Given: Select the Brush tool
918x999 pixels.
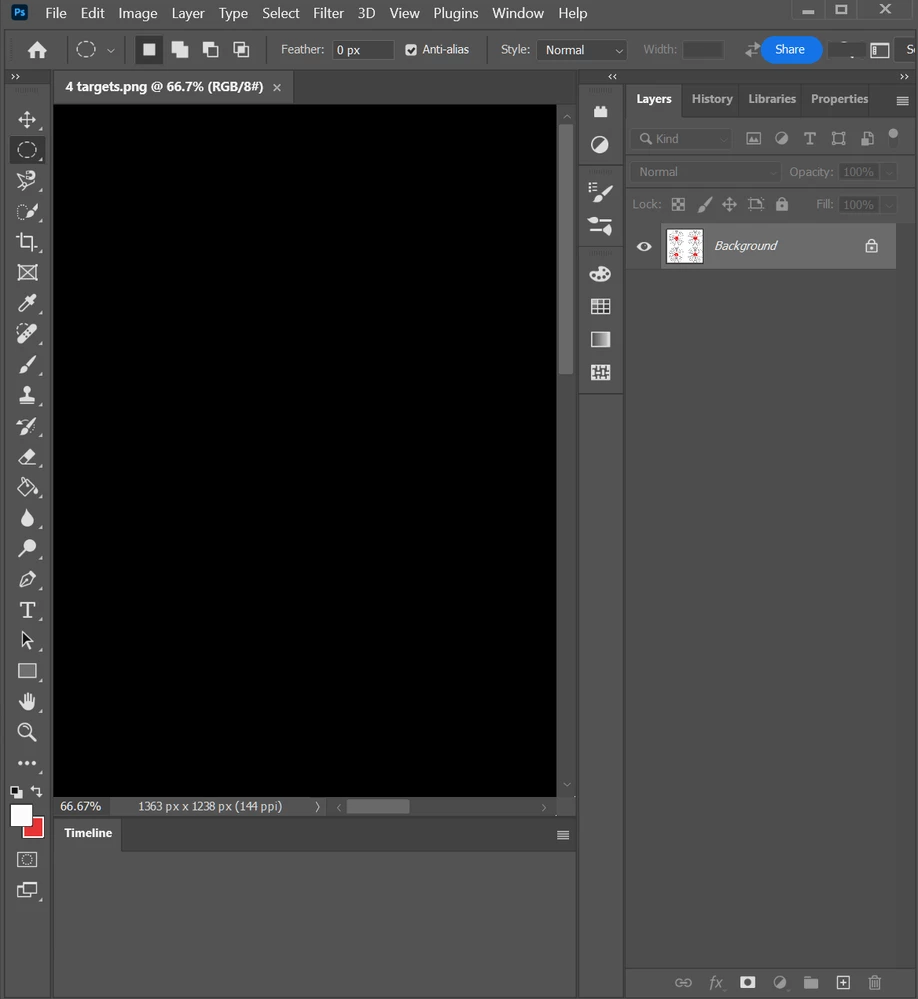Looking at the screenshot, I should click(x=27, y=364).
